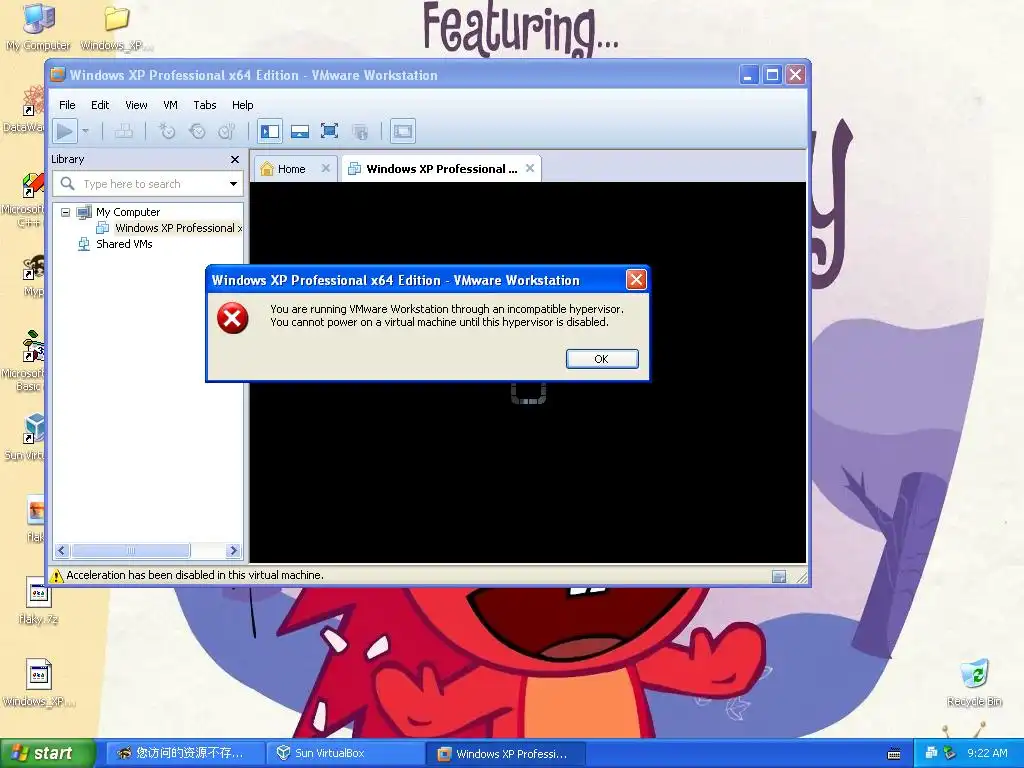1024x768 pixels.
Task: Open the Recycle Bin desktop icon
Action: click(x=974, y=683)
